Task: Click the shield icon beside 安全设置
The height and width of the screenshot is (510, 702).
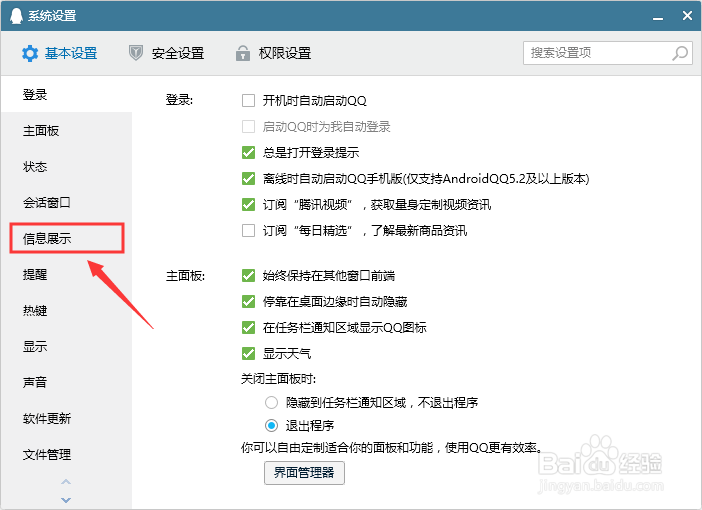Action: click(136, 53)
